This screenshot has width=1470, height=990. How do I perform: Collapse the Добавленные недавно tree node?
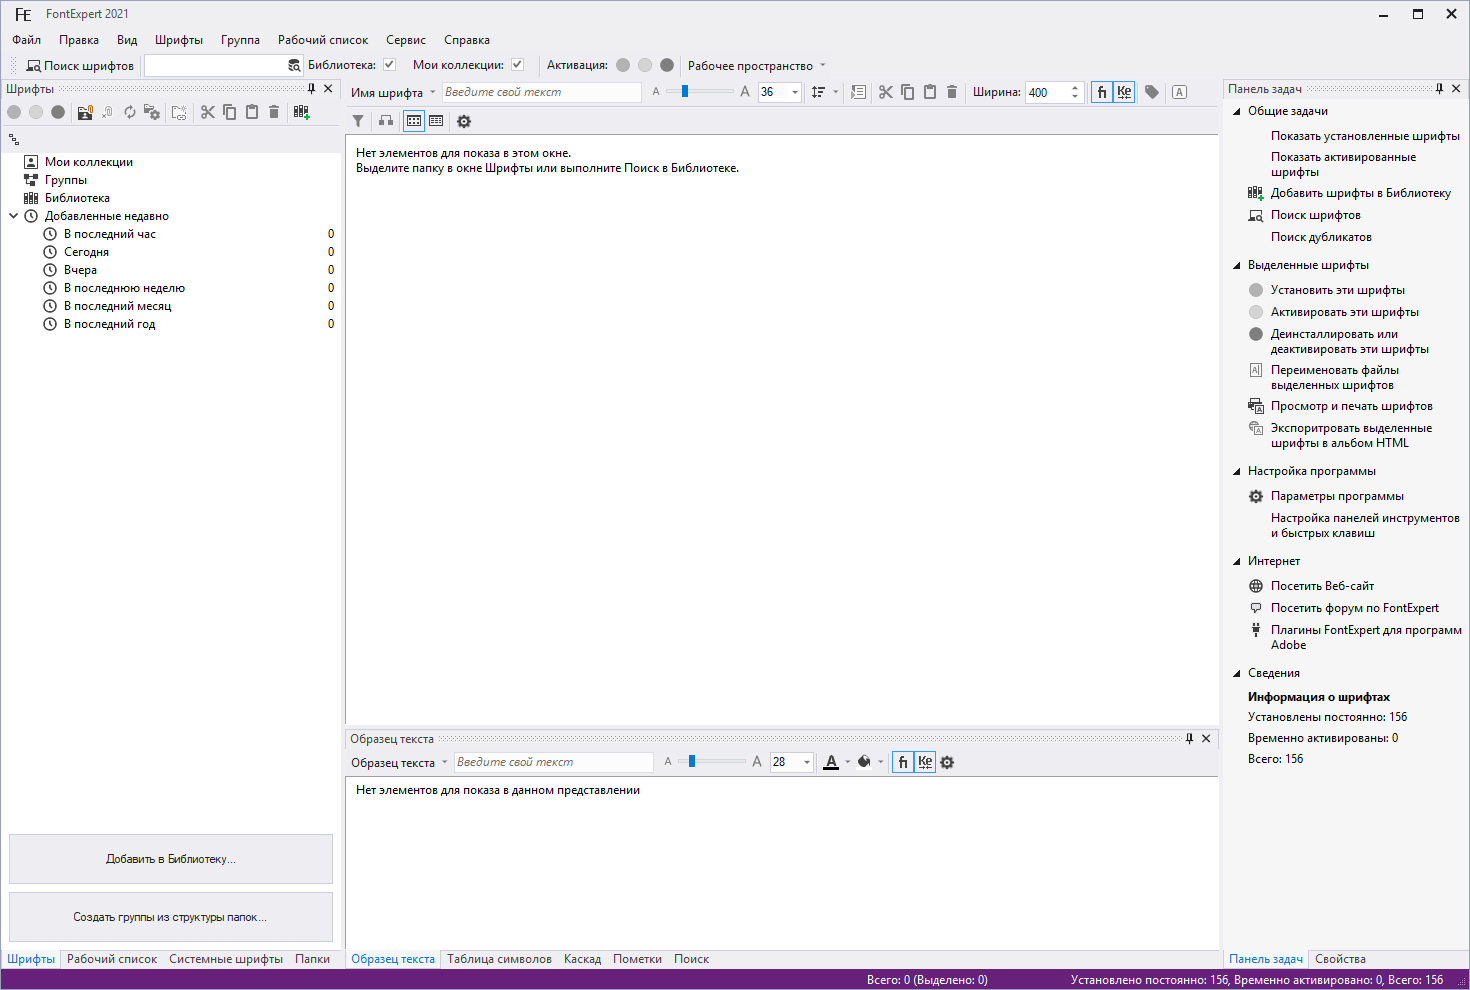coord(14,216)
